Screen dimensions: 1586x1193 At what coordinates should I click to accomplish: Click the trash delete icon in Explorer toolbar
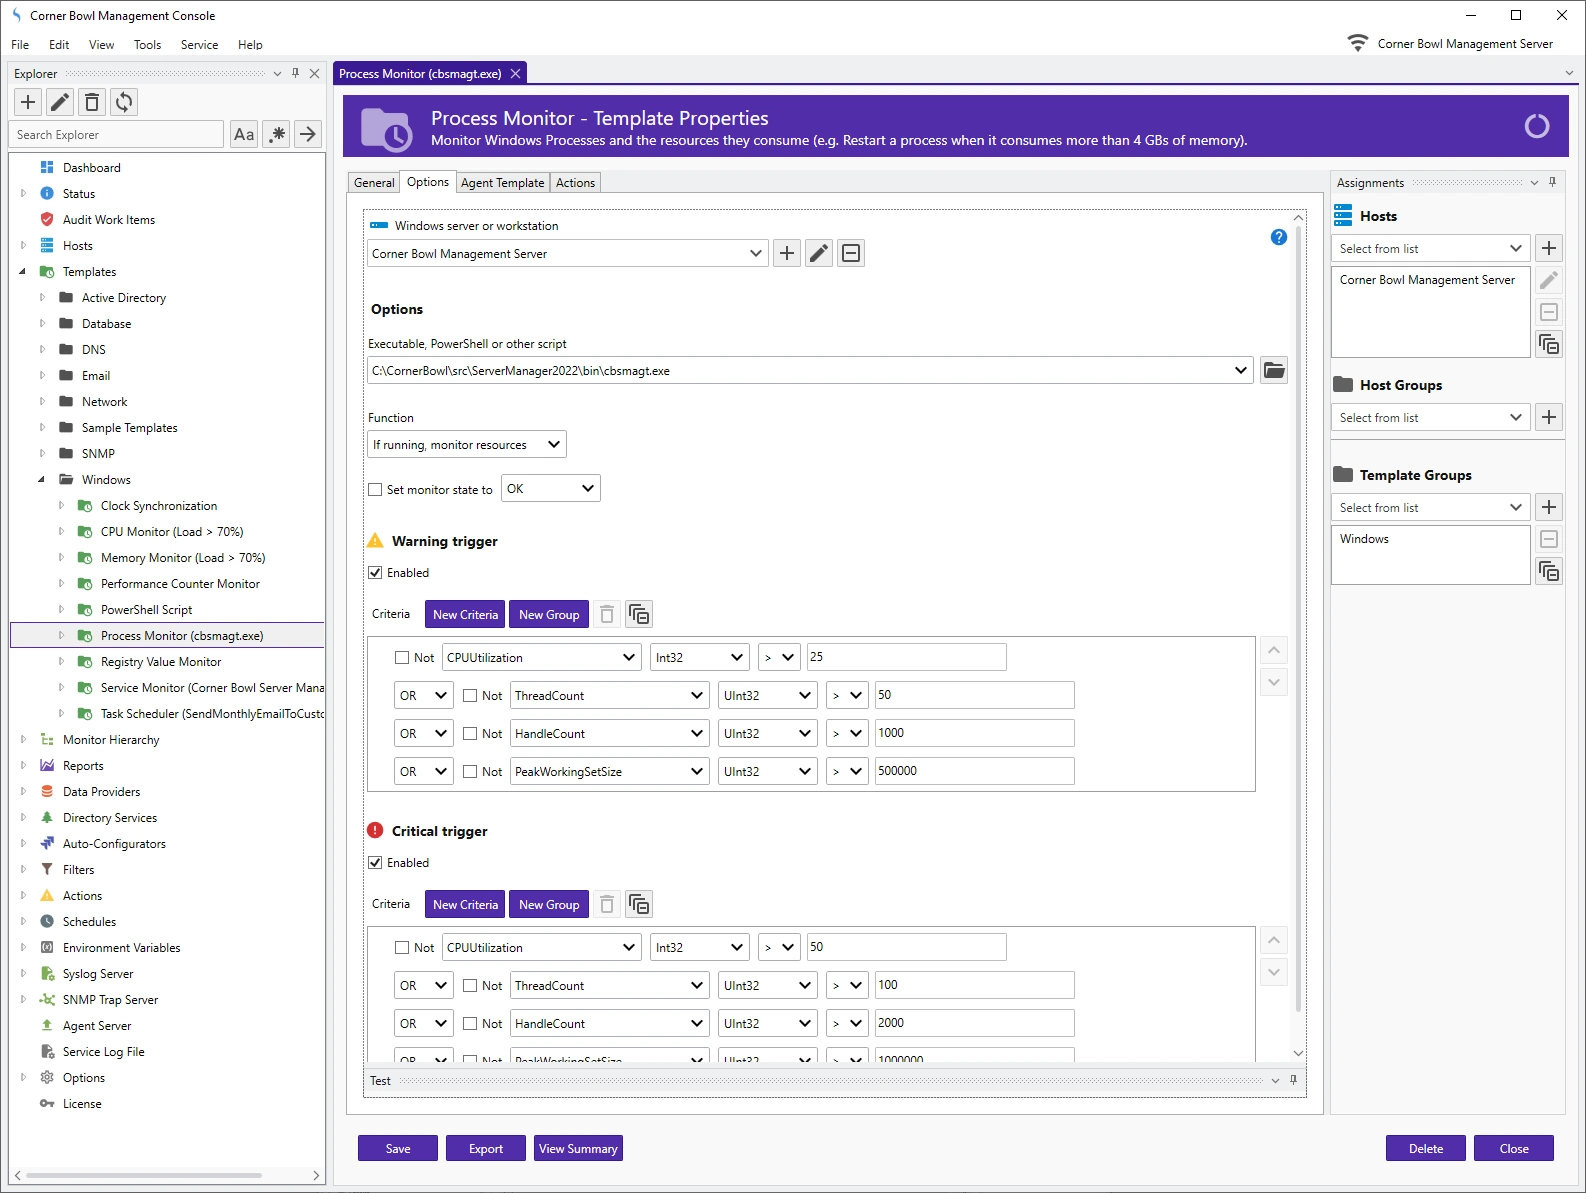tap(92, 102)
